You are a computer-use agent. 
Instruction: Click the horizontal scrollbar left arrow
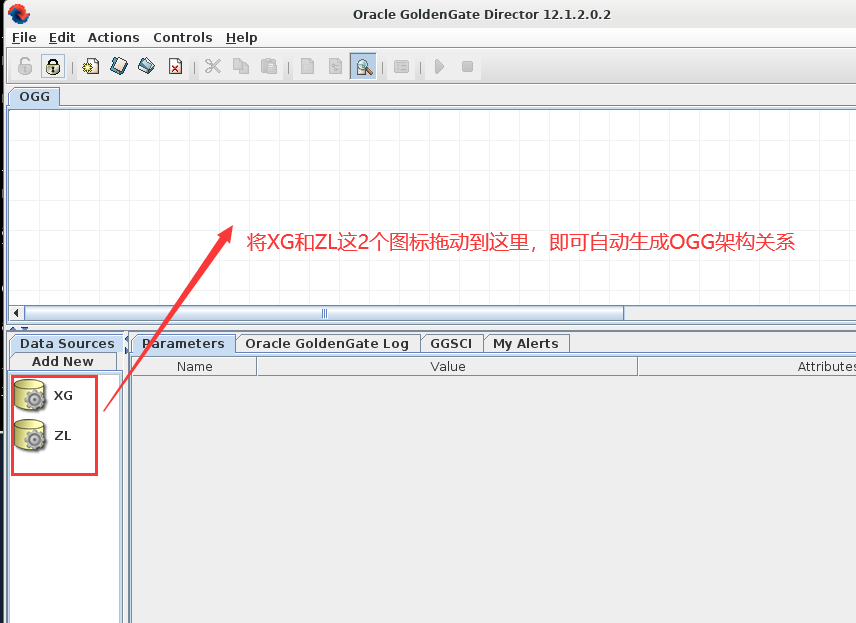click(16, 313)
